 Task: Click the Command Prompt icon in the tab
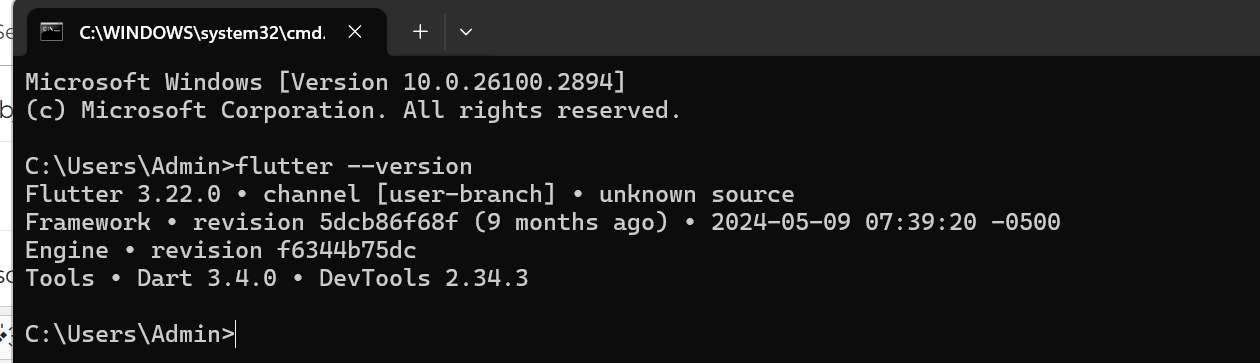tap(51, 32)
